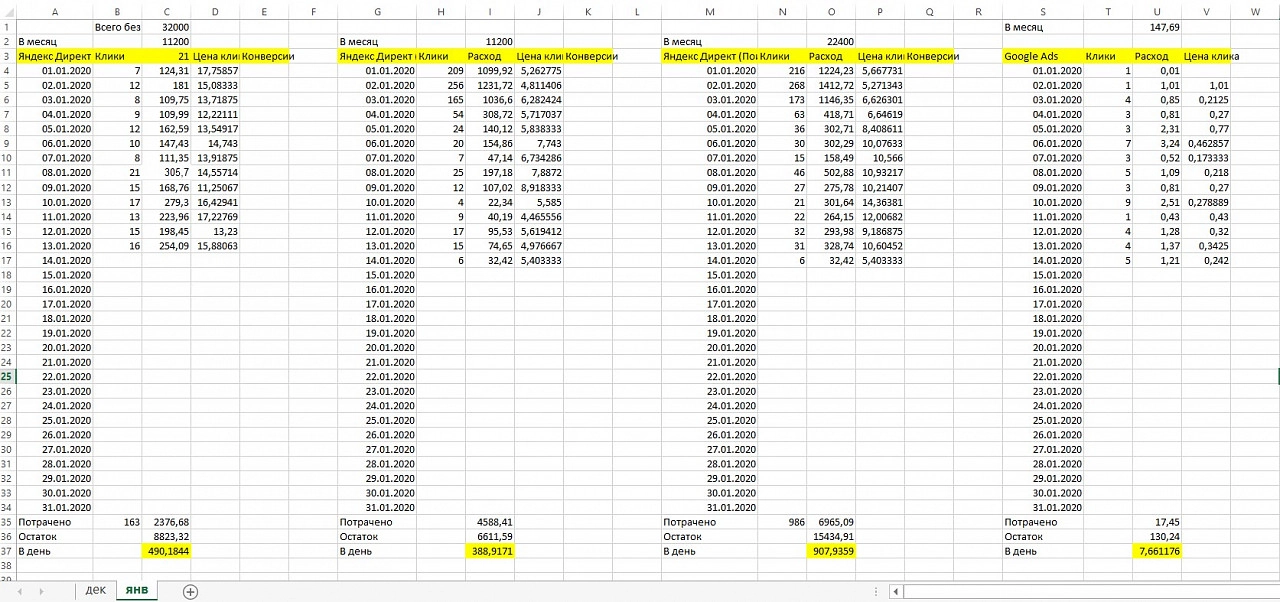Select the spent total 6965,09
Viewport: 1280px width, 602px height.
[x=832, y=522]
